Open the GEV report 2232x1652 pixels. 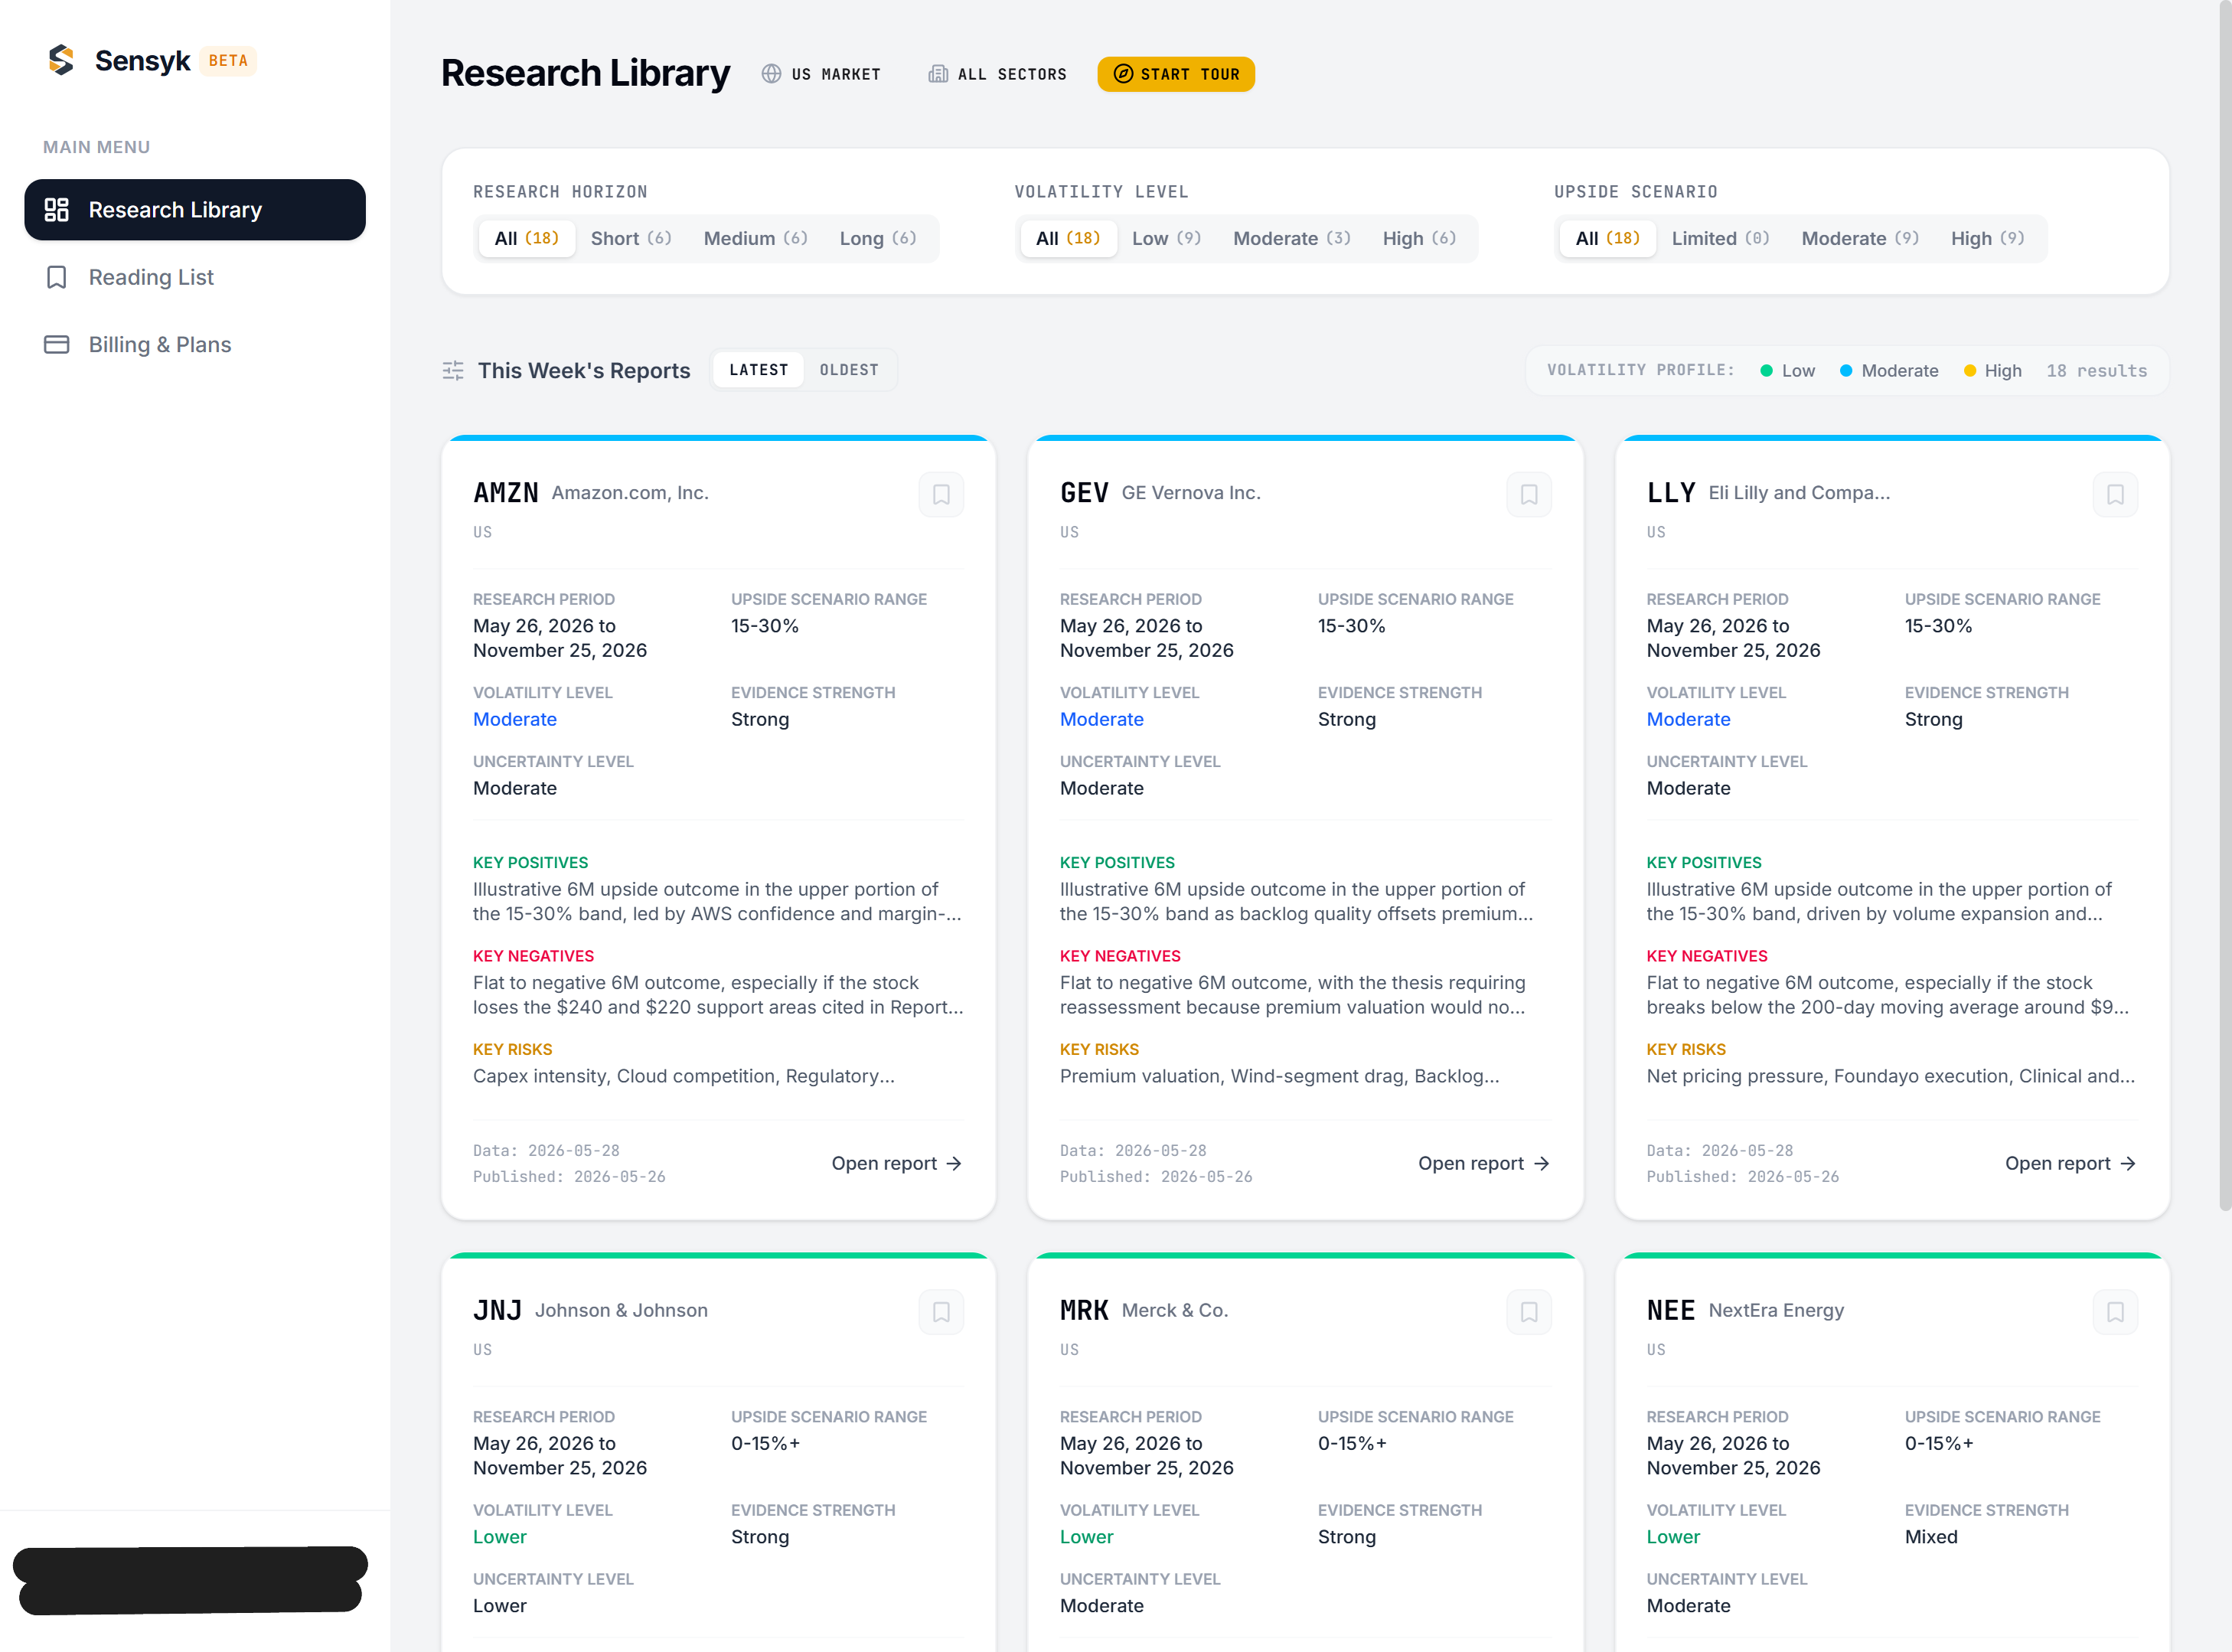[x=1484, y=1163]
